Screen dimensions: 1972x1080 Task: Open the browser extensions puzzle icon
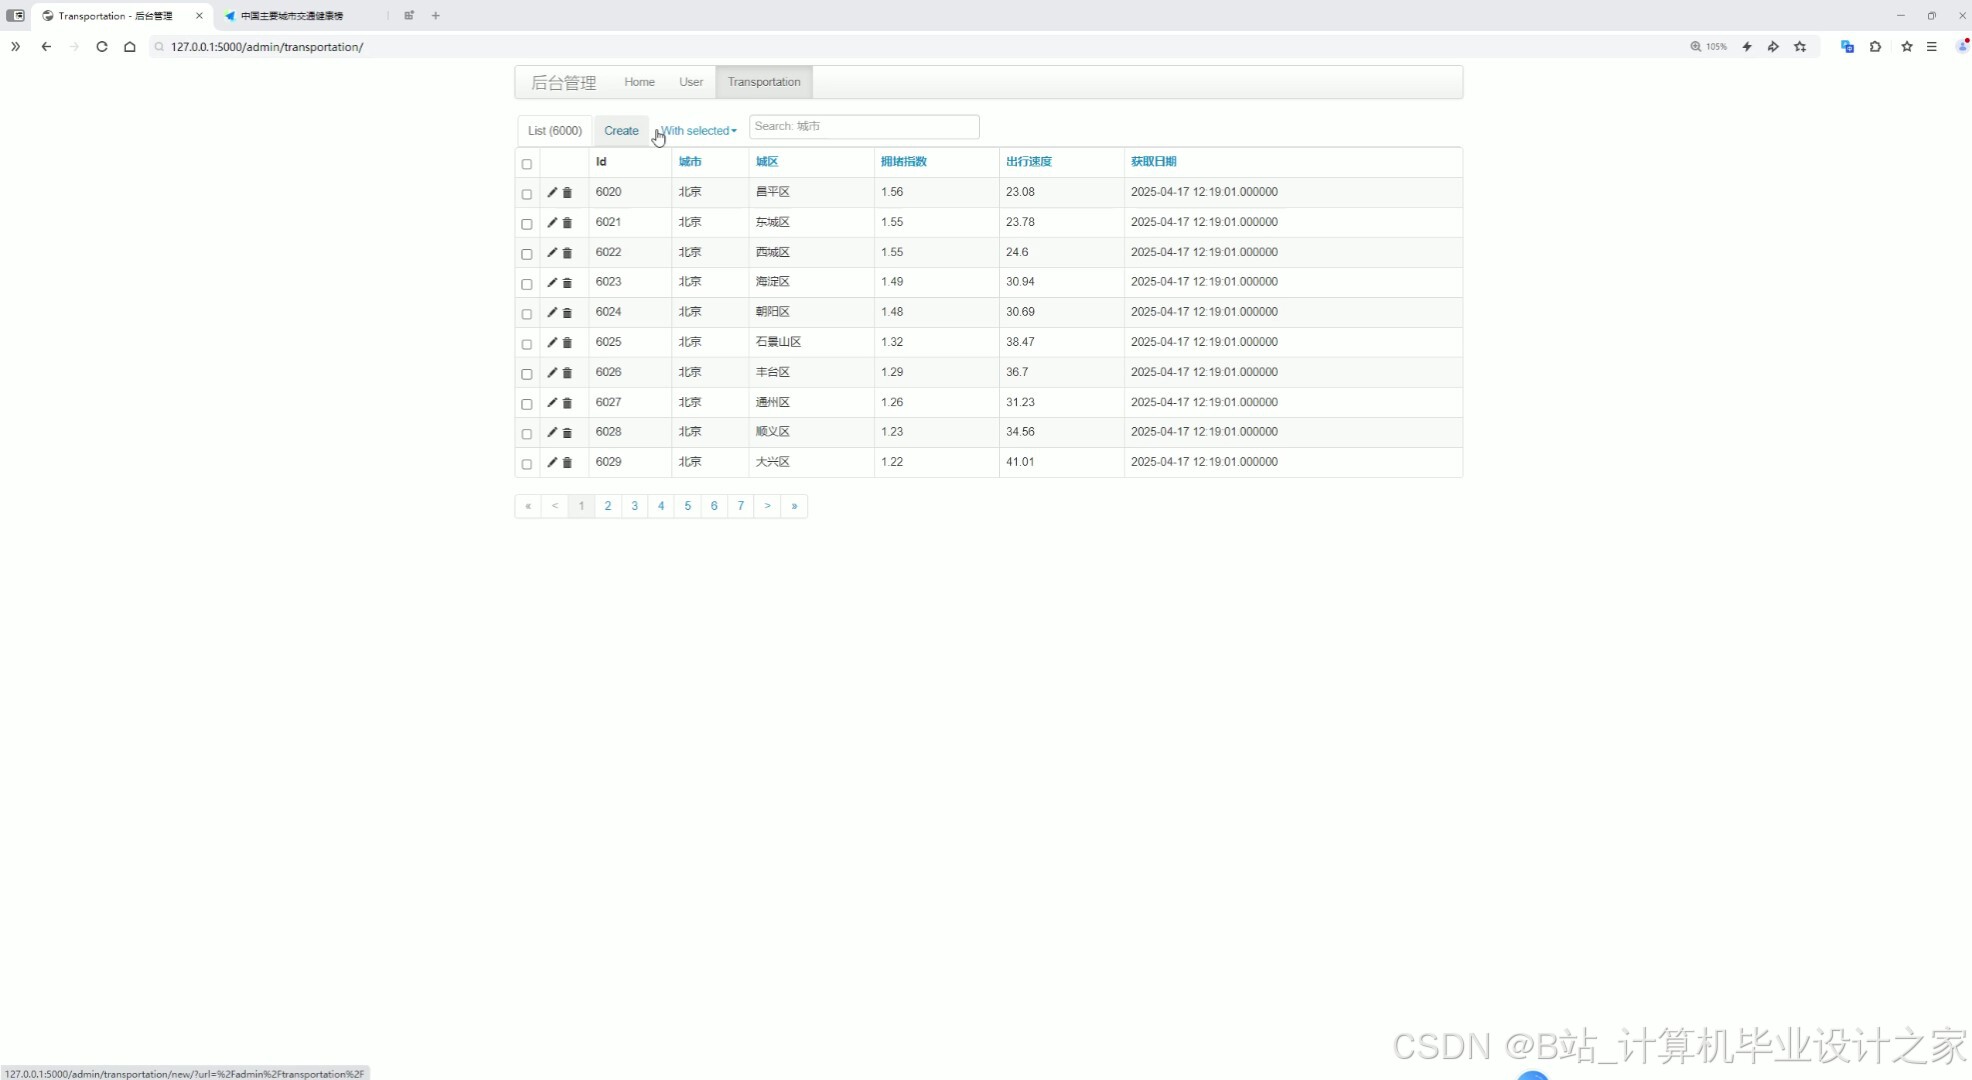(x=1875, y=46)
